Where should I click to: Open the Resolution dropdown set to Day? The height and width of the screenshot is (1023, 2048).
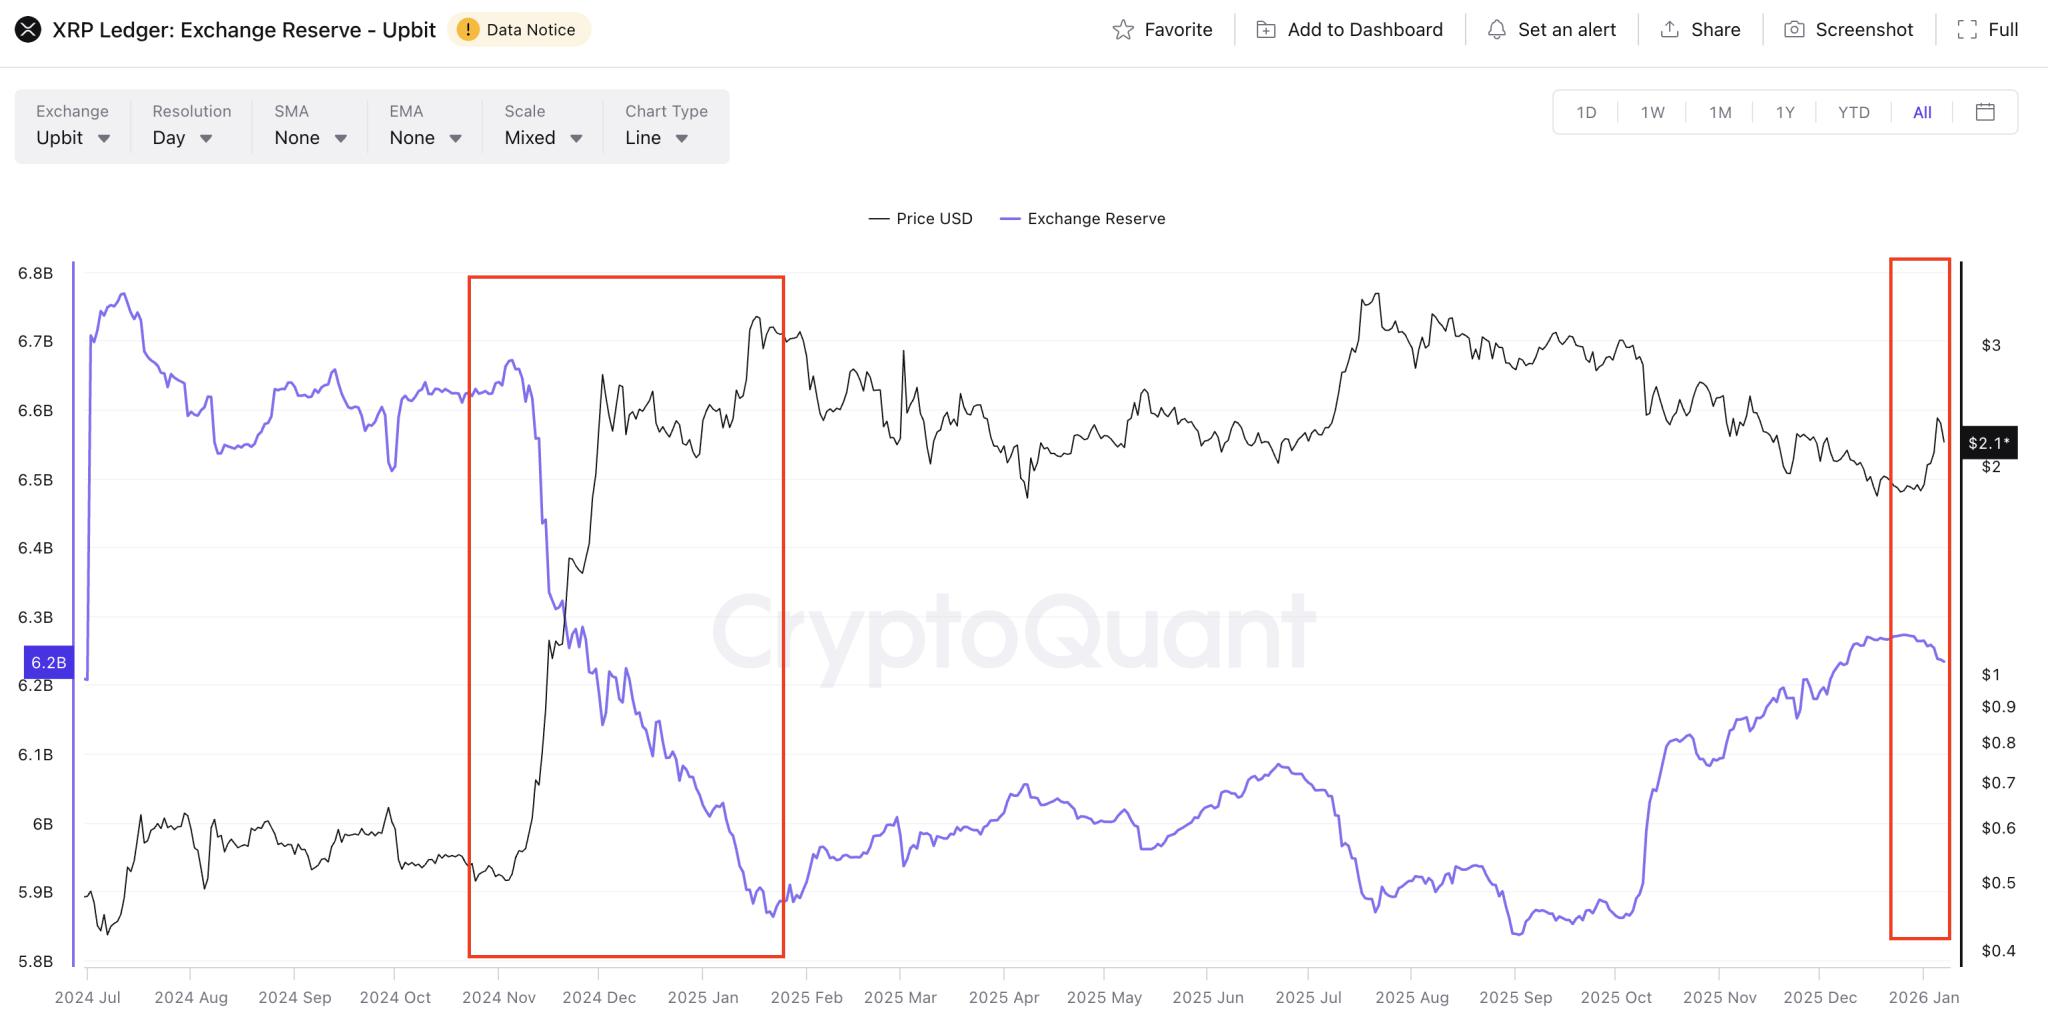point(181,138)
